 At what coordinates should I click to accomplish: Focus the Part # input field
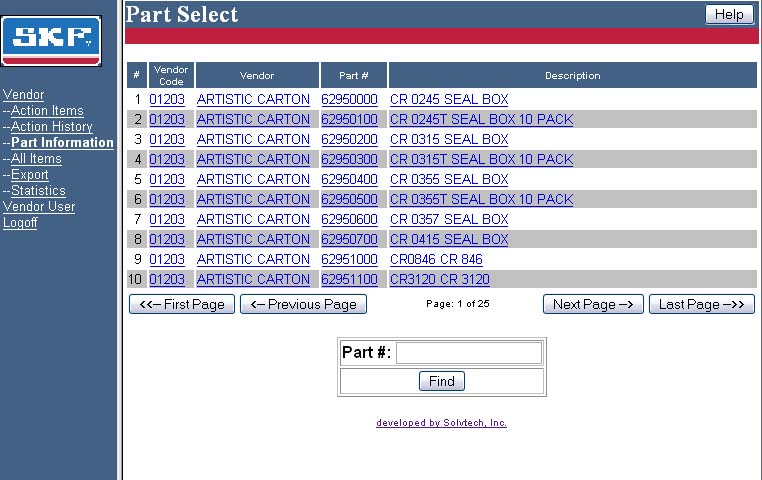pos(469,353)
